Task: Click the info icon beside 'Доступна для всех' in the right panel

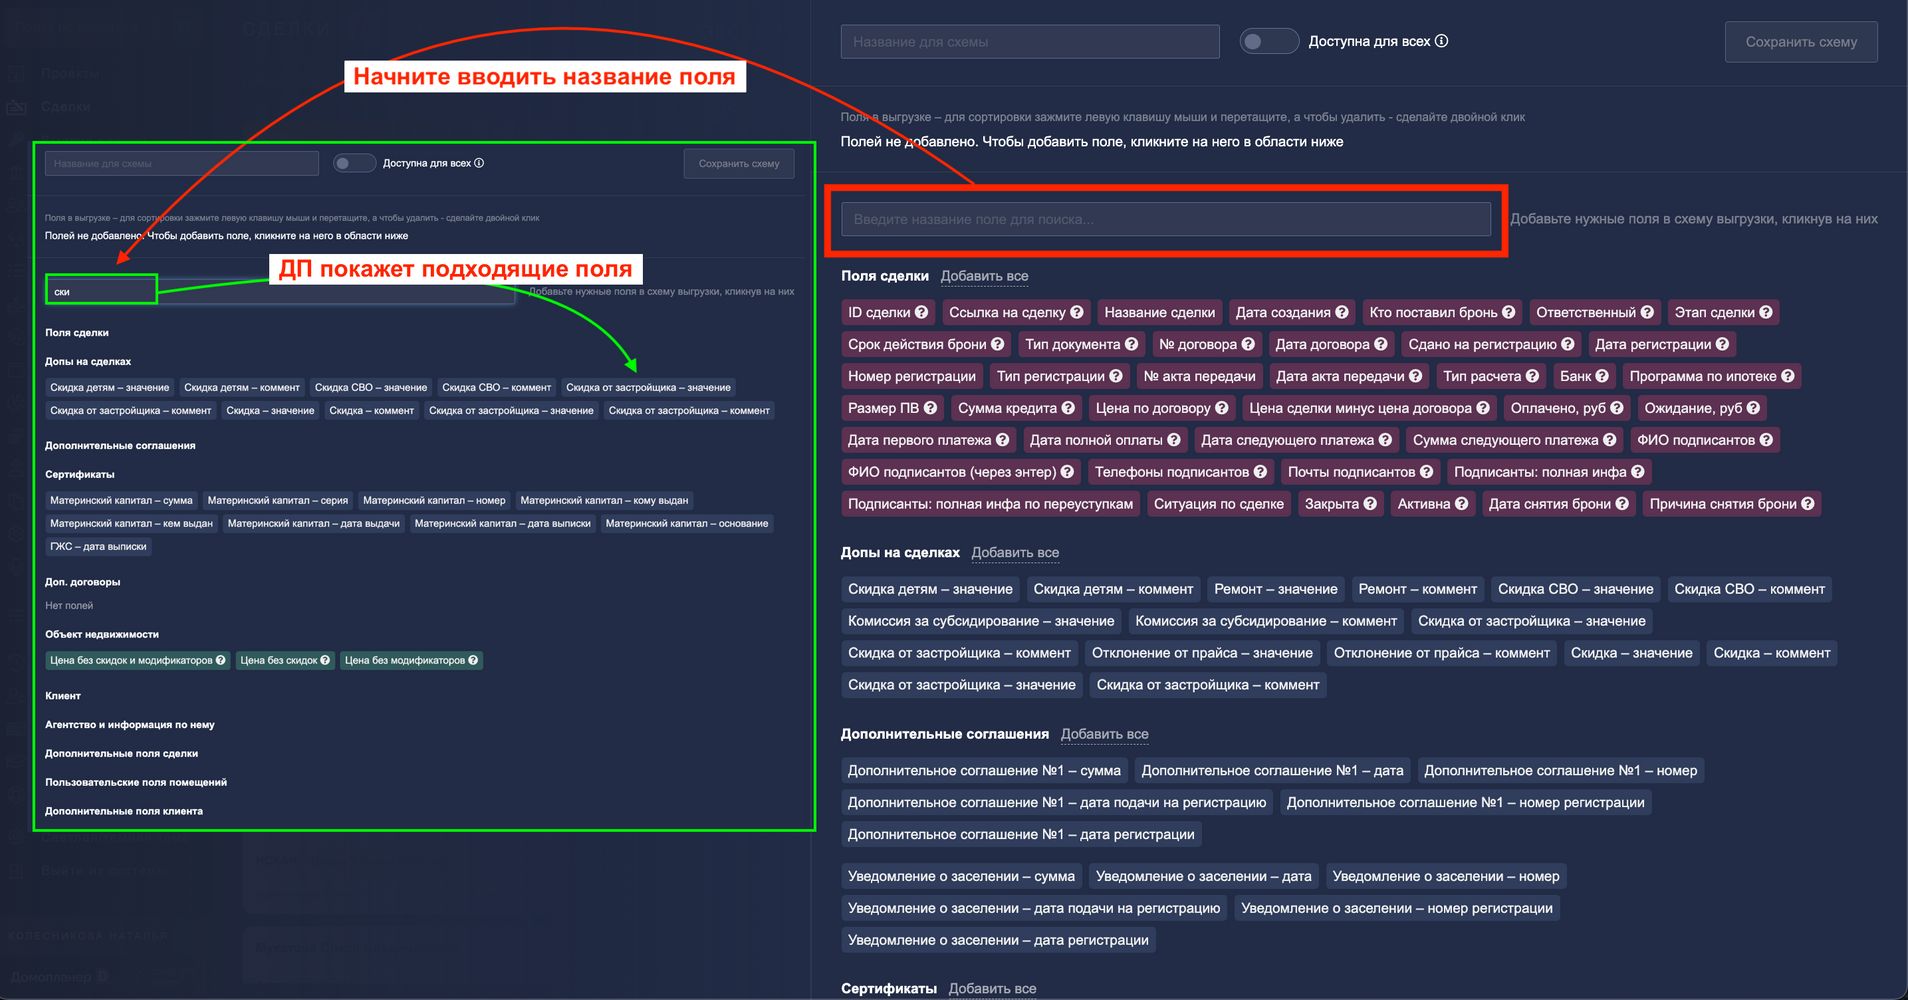Action: click(x=1441, y=41)
